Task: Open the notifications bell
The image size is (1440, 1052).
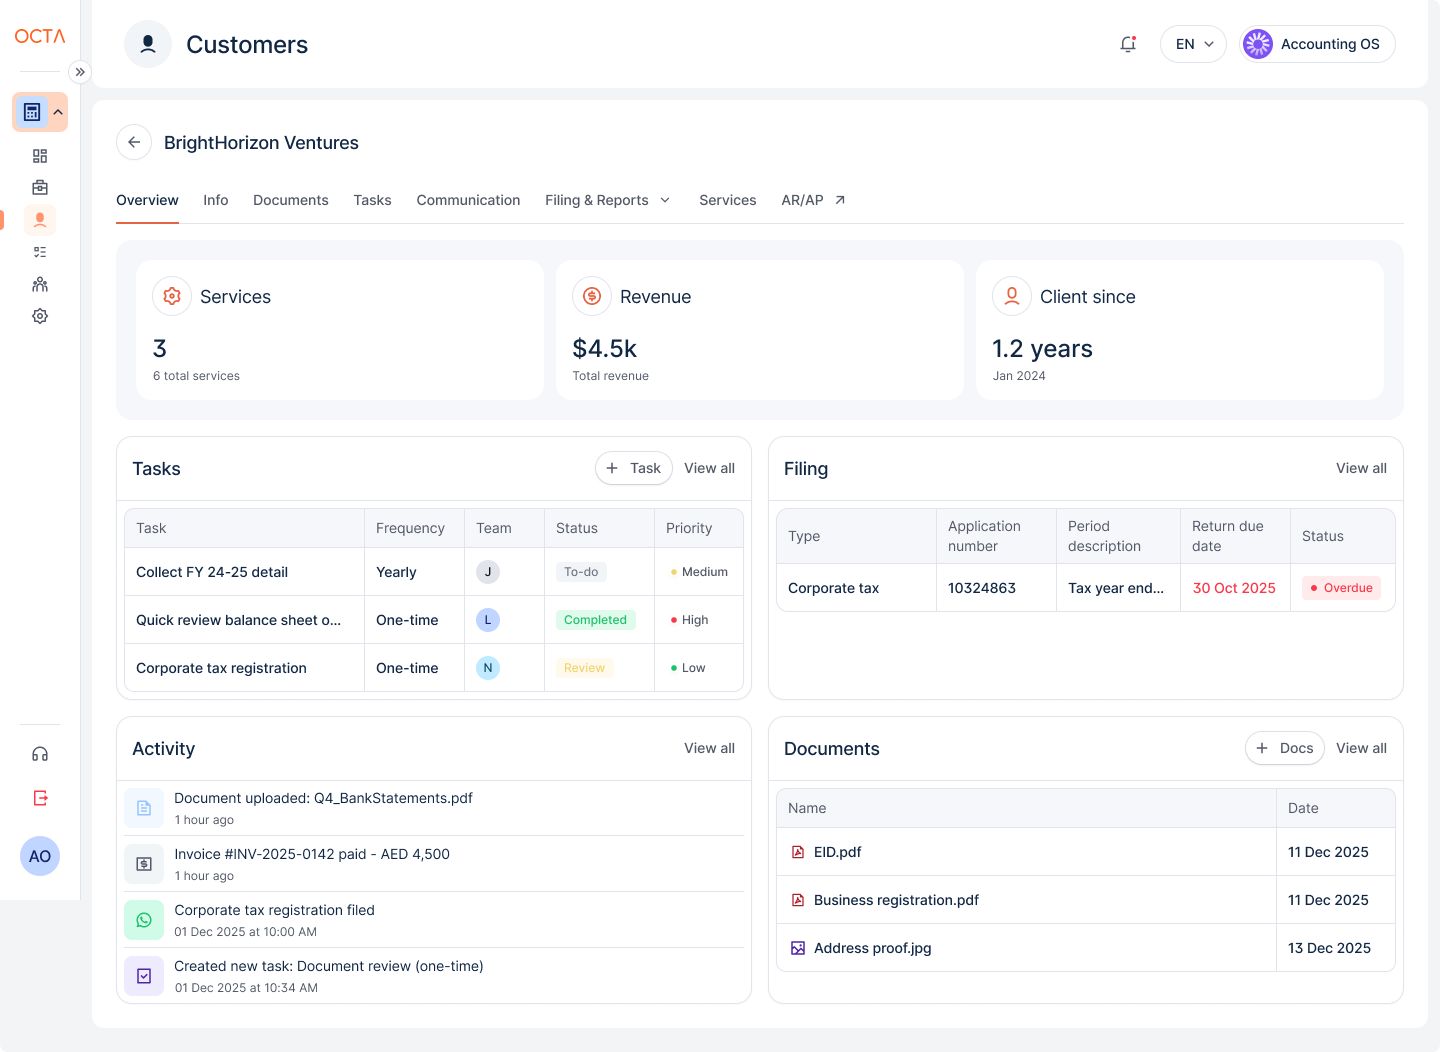Action: coord(1128,44)
